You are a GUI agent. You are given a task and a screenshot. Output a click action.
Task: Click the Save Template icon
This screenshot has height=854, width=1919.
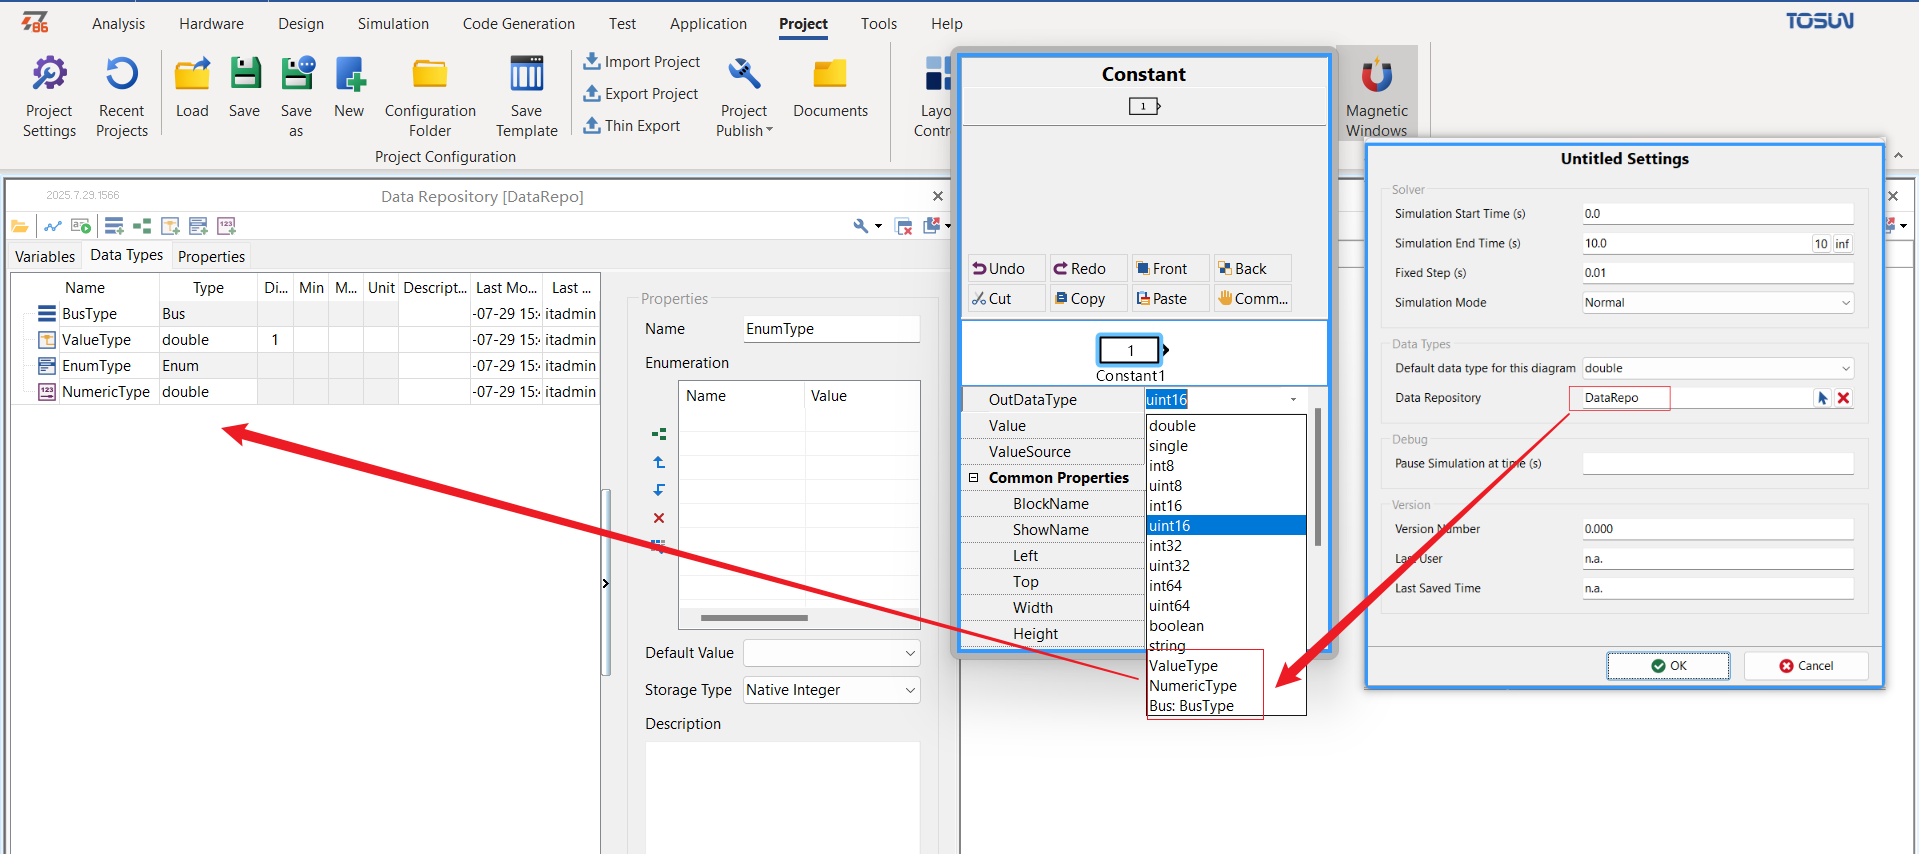[527, 74]
